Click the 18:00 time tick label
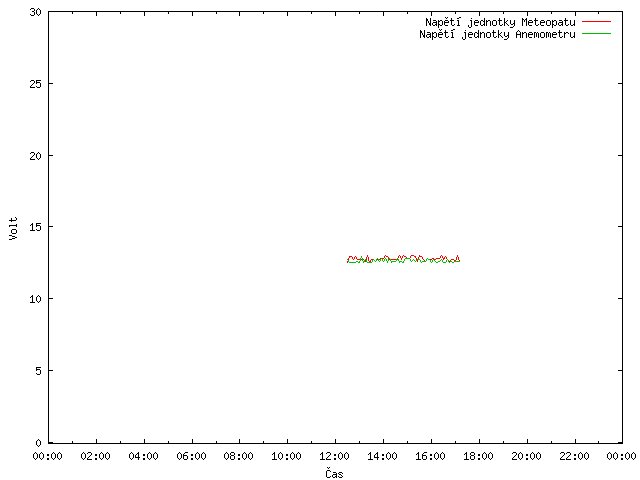The width and height of the screenshot is (640, 480). tap(478, 456)
